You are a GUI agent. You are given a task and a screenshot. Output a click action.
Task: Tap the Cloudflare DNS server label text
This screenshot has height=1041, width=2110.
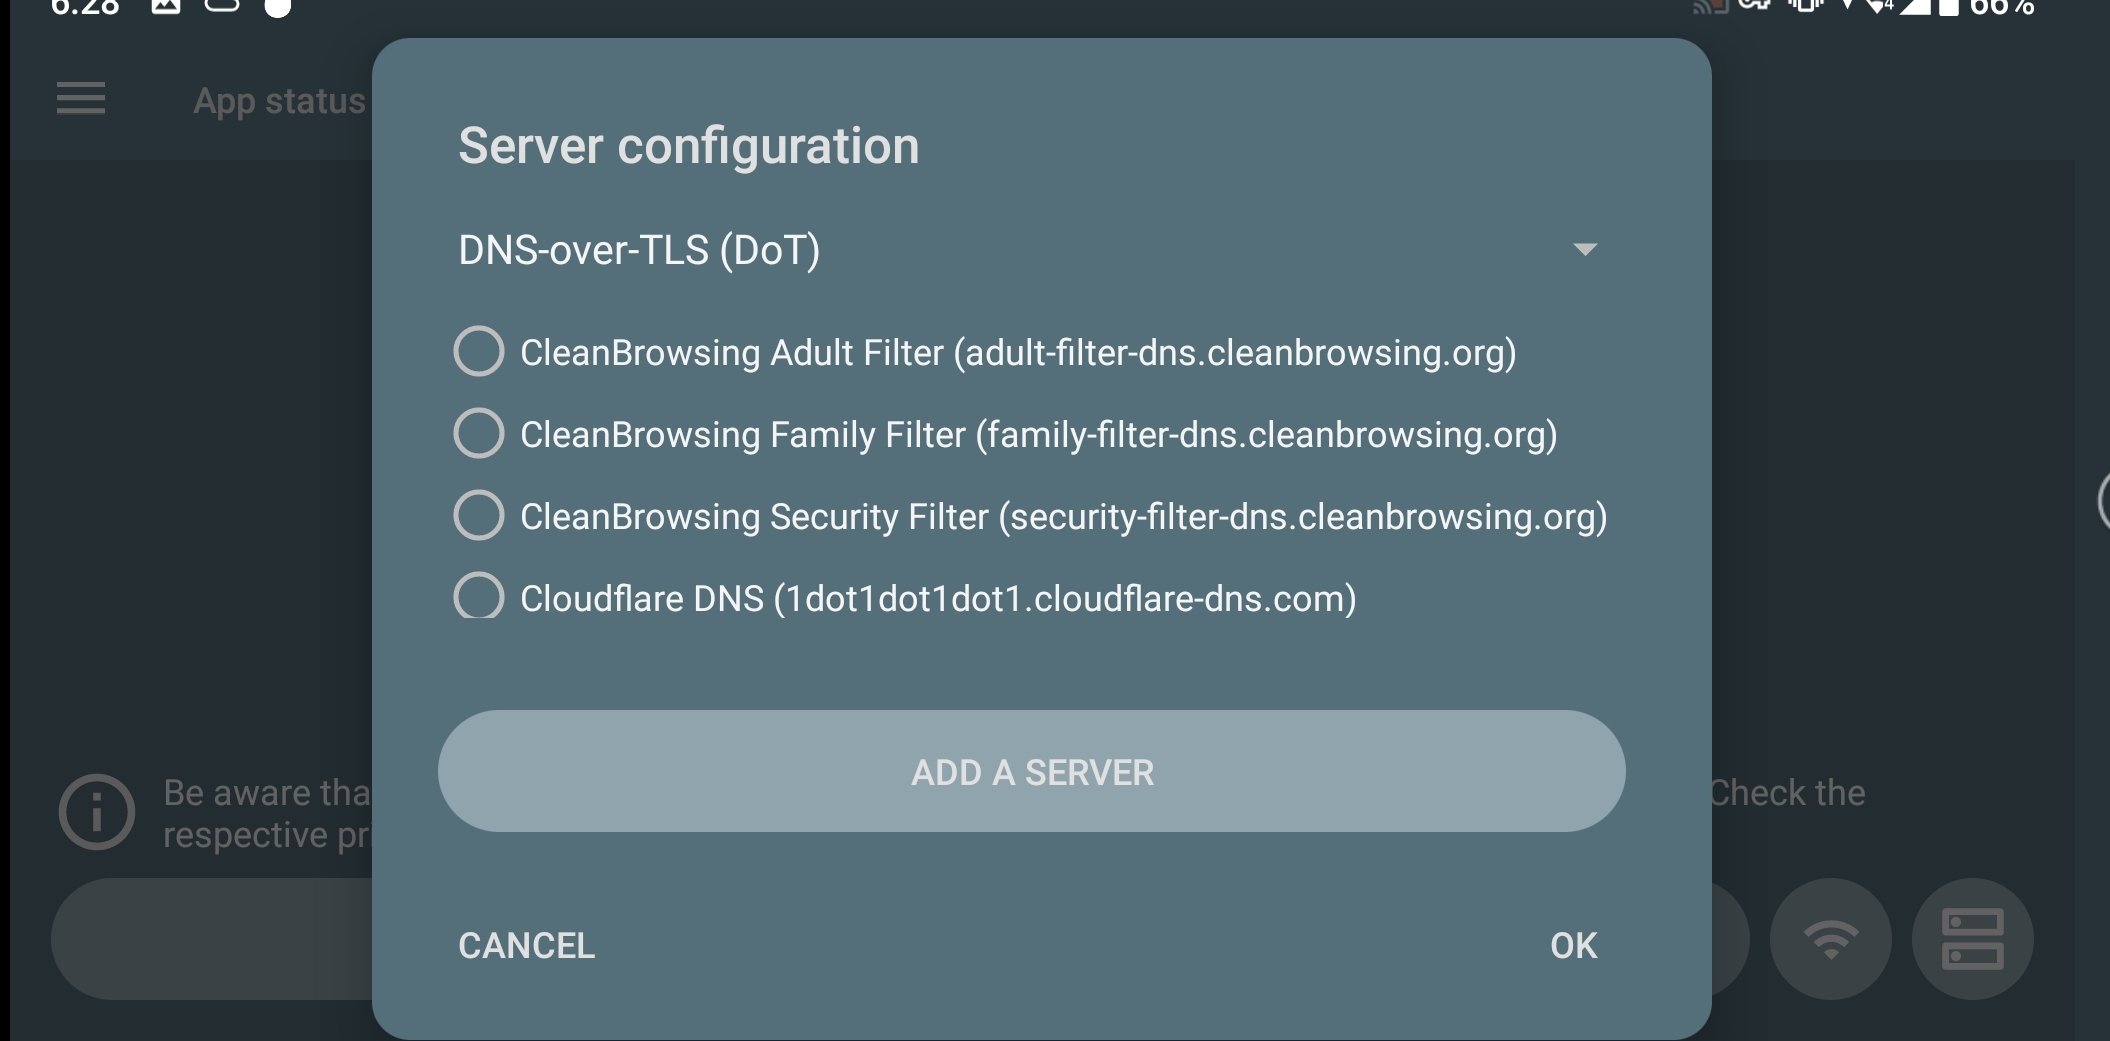click(x=938, y=598)
